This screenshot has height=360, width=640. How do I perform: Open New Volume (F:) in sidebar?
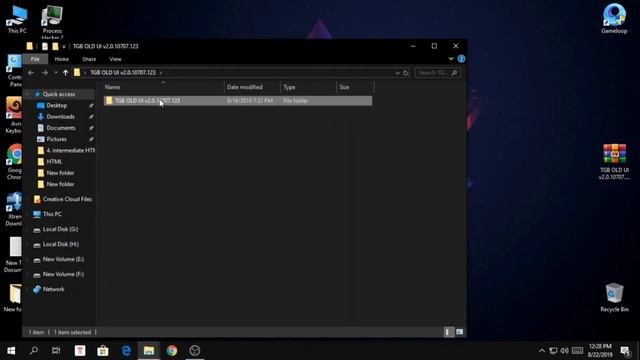click(x=63, y=274)
